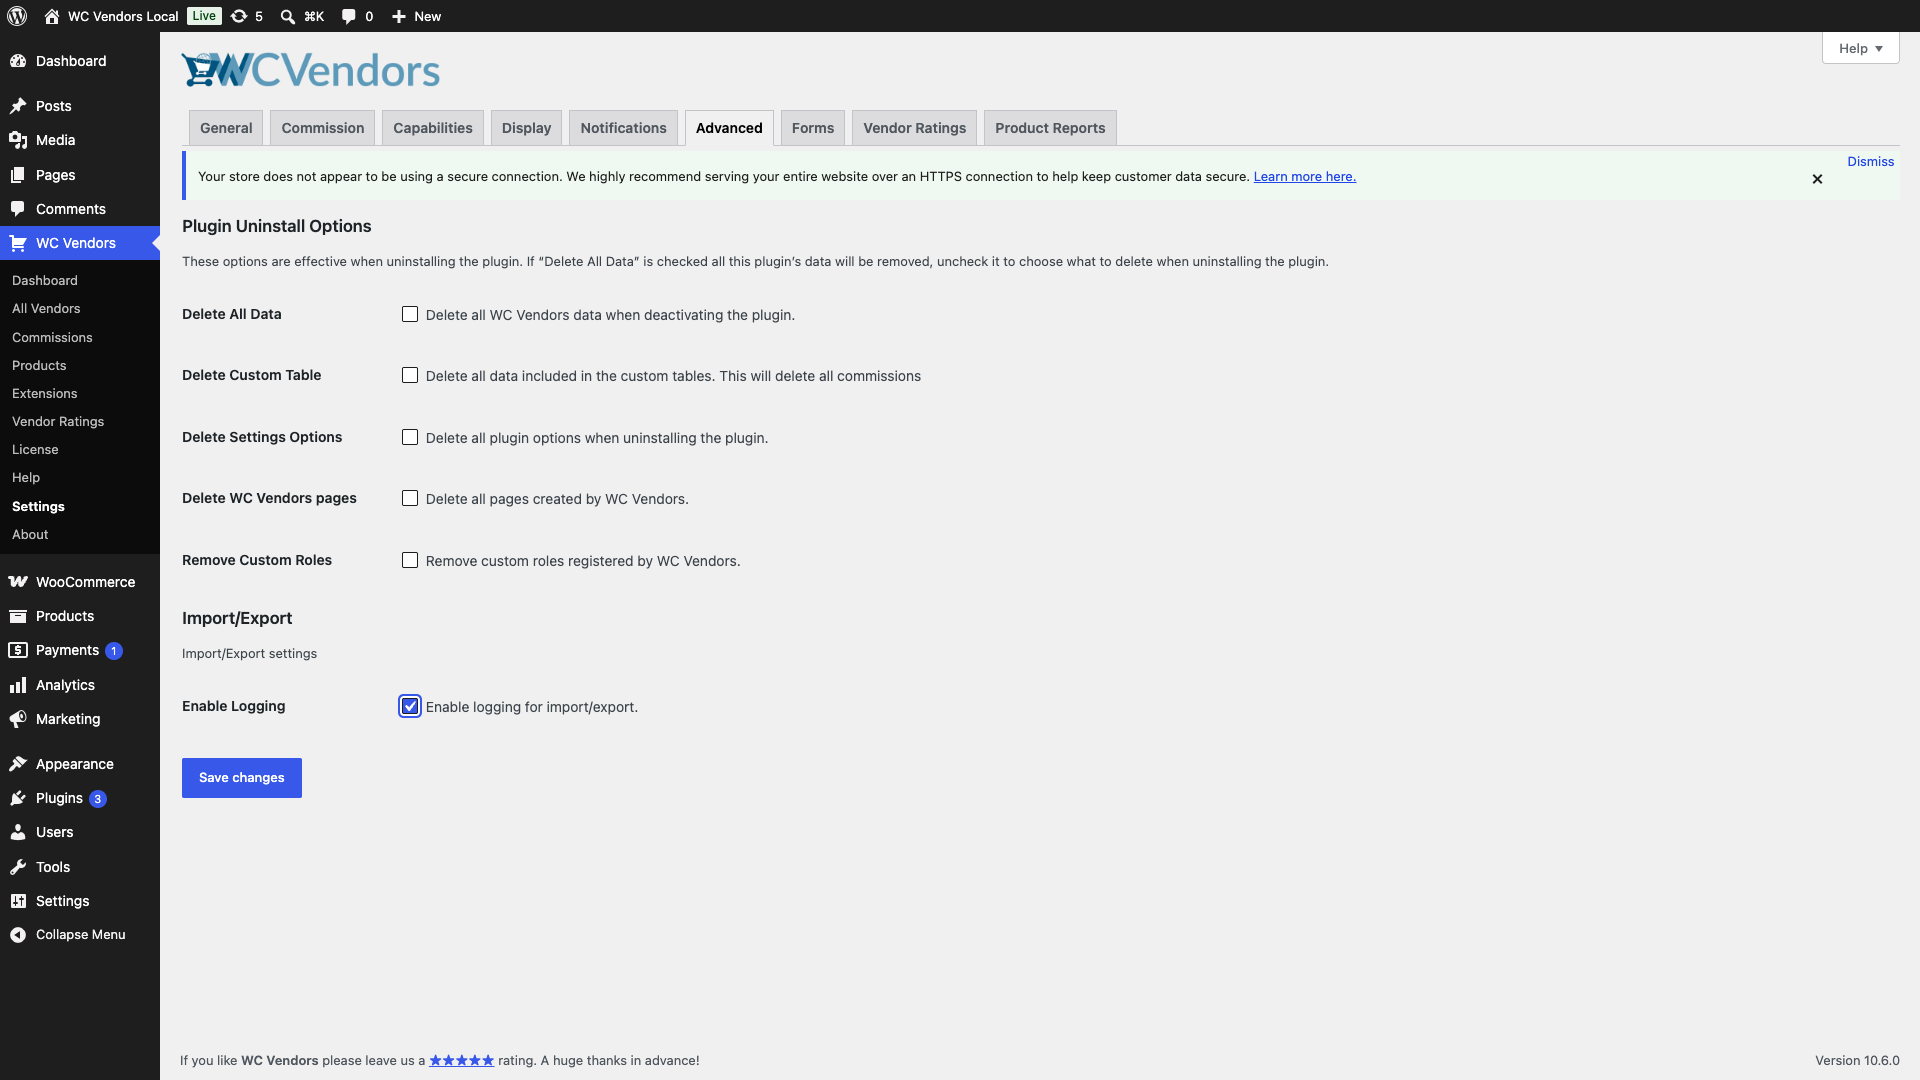
Task: Click the home icon for WC Vendors Local
Action: 52,16
